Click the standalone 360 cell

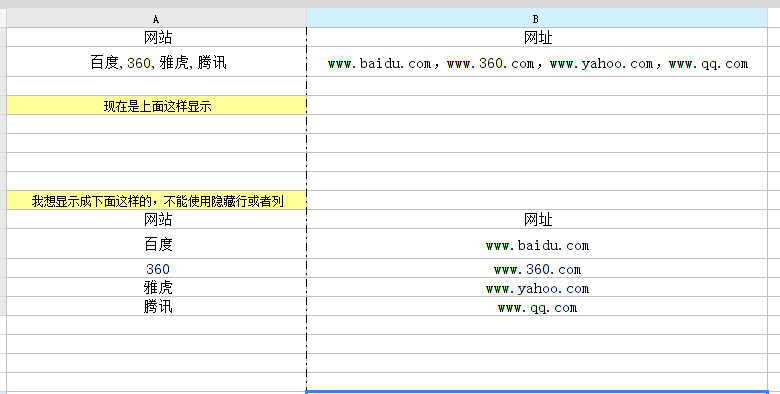tap(156, 269)
